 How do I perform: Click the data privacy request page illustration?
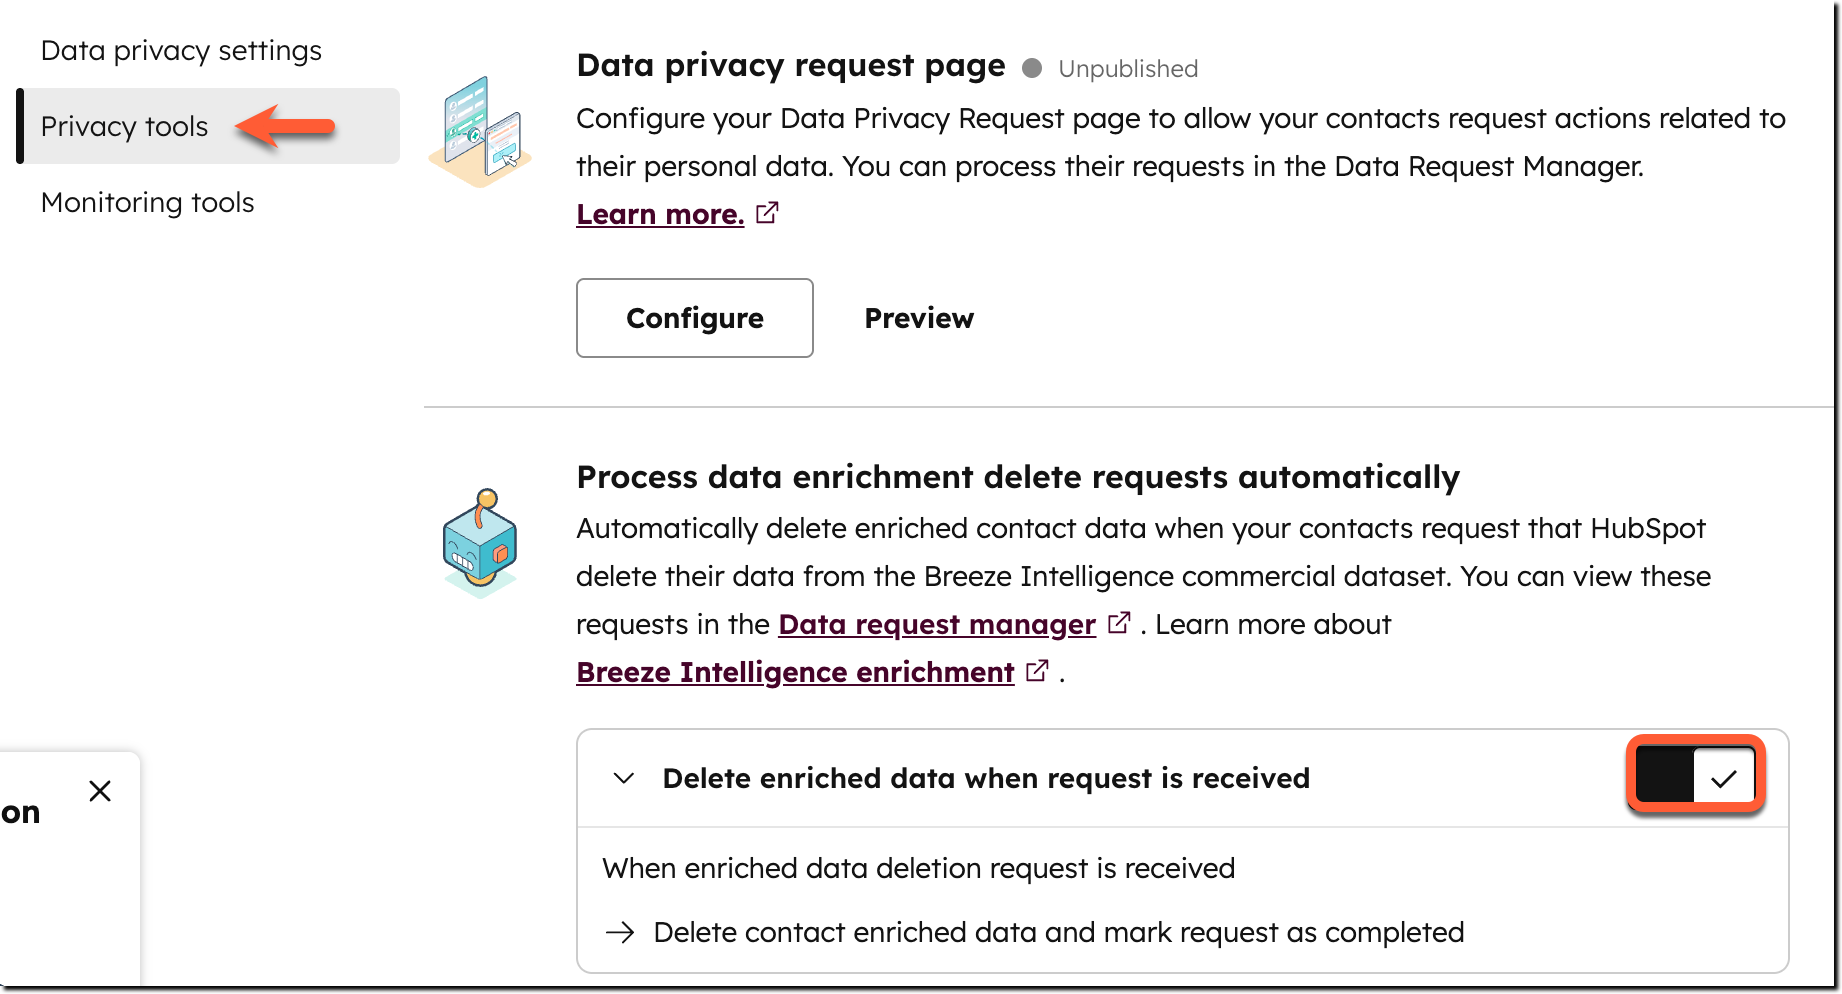pyautogui.click(x=481, y=127)
